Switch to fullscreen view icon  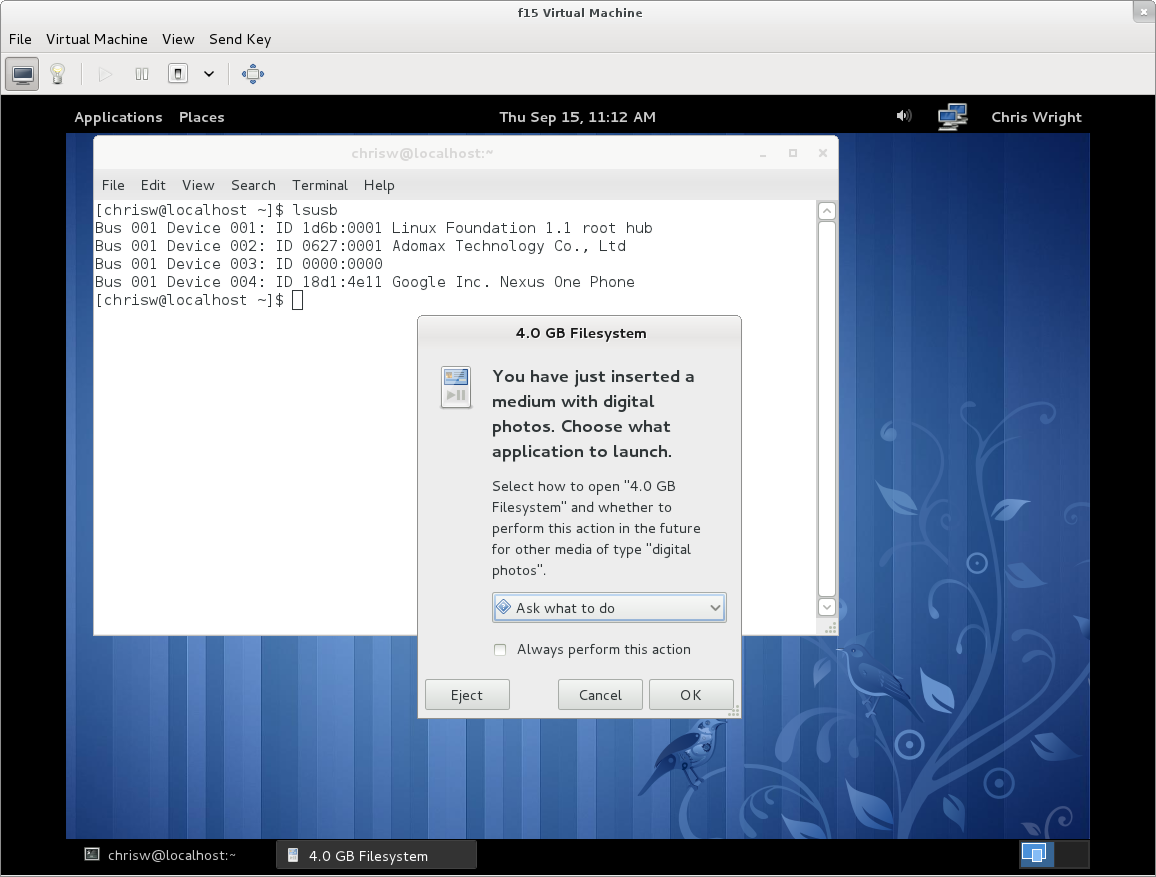tap(253, 74)
